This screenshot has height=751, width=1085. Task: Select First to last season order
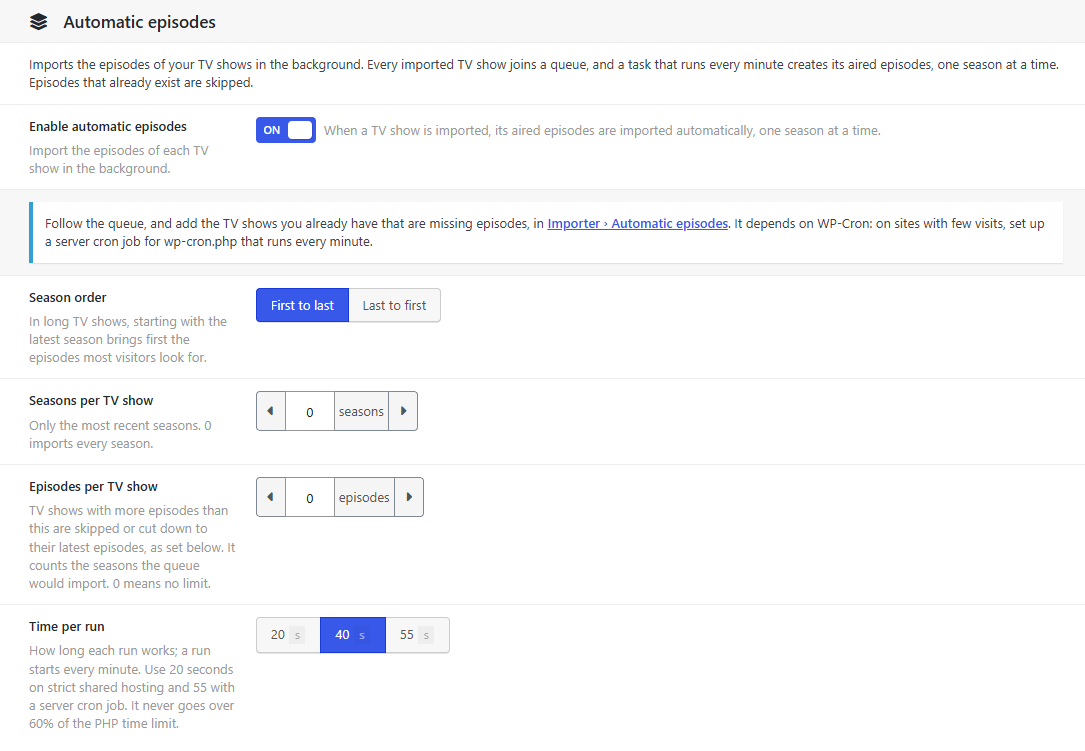[302, 305]
